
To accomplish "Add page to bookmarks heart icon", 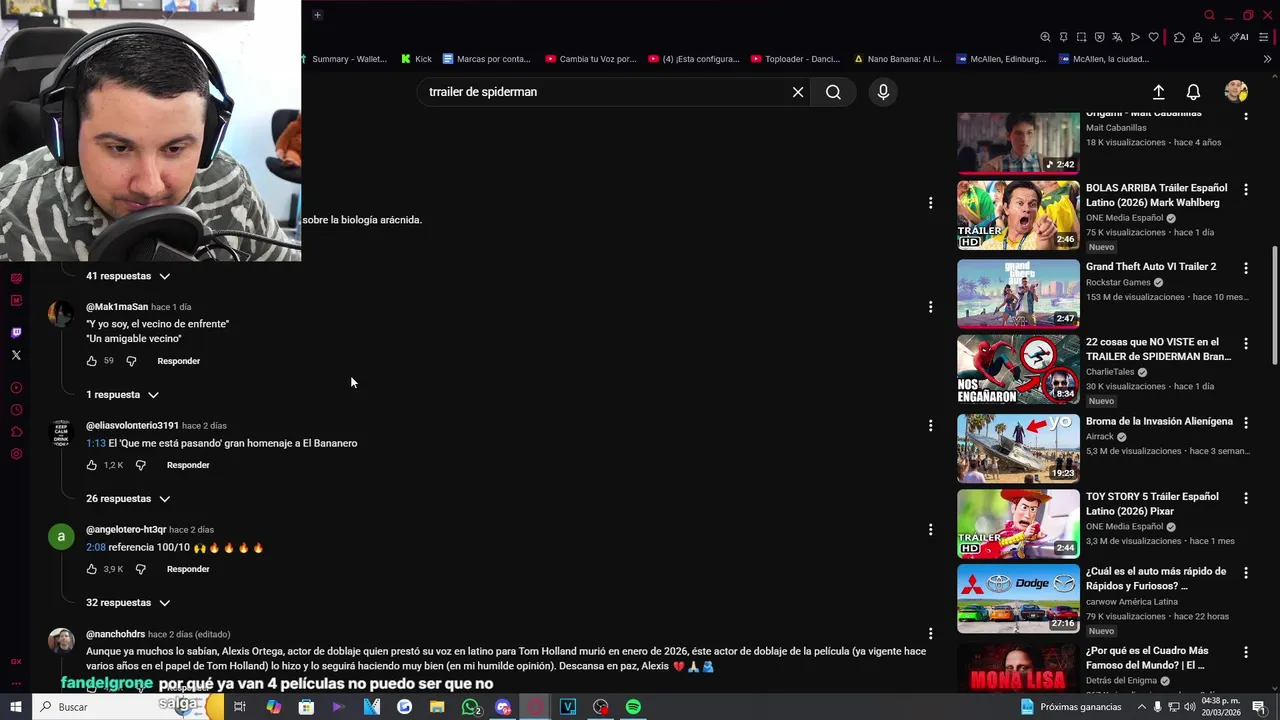I will (1153, 37).
